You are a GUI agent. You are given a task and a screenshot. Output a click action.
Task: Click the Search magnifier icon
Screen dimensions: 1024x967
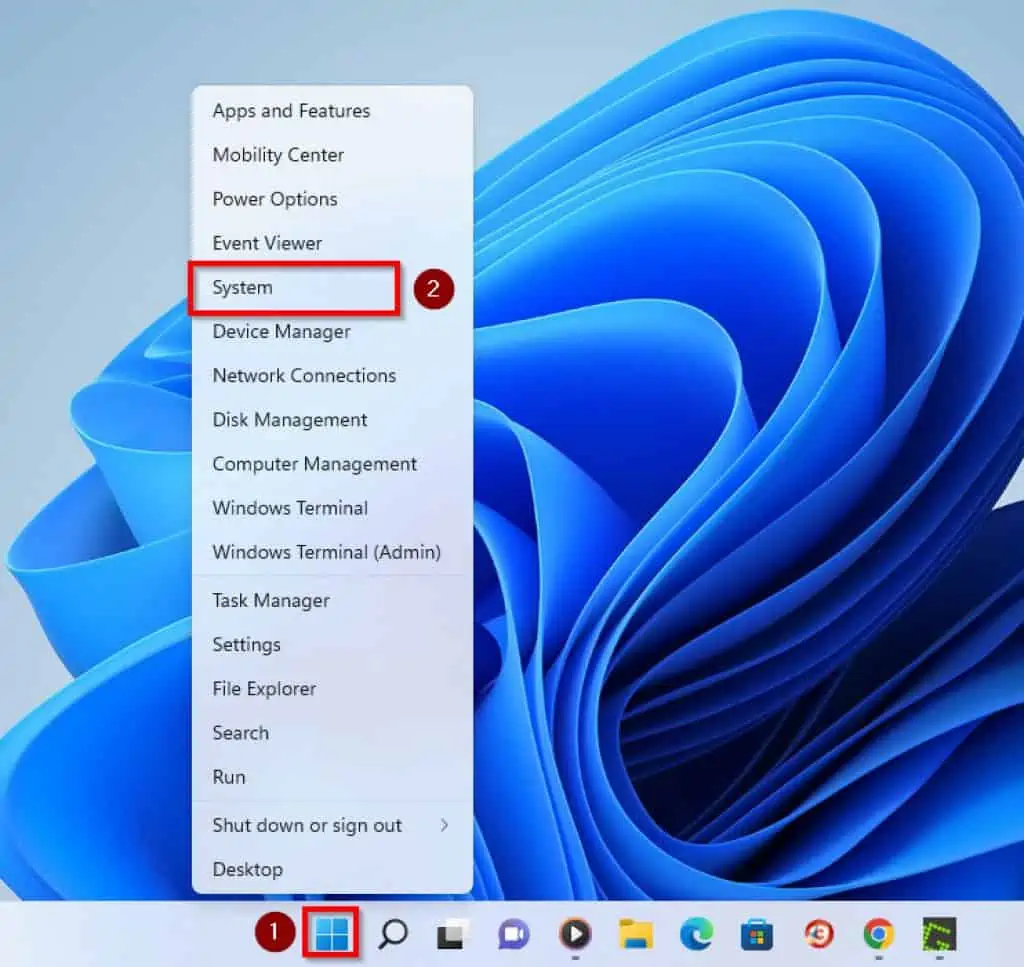click(x=393, y=936)
